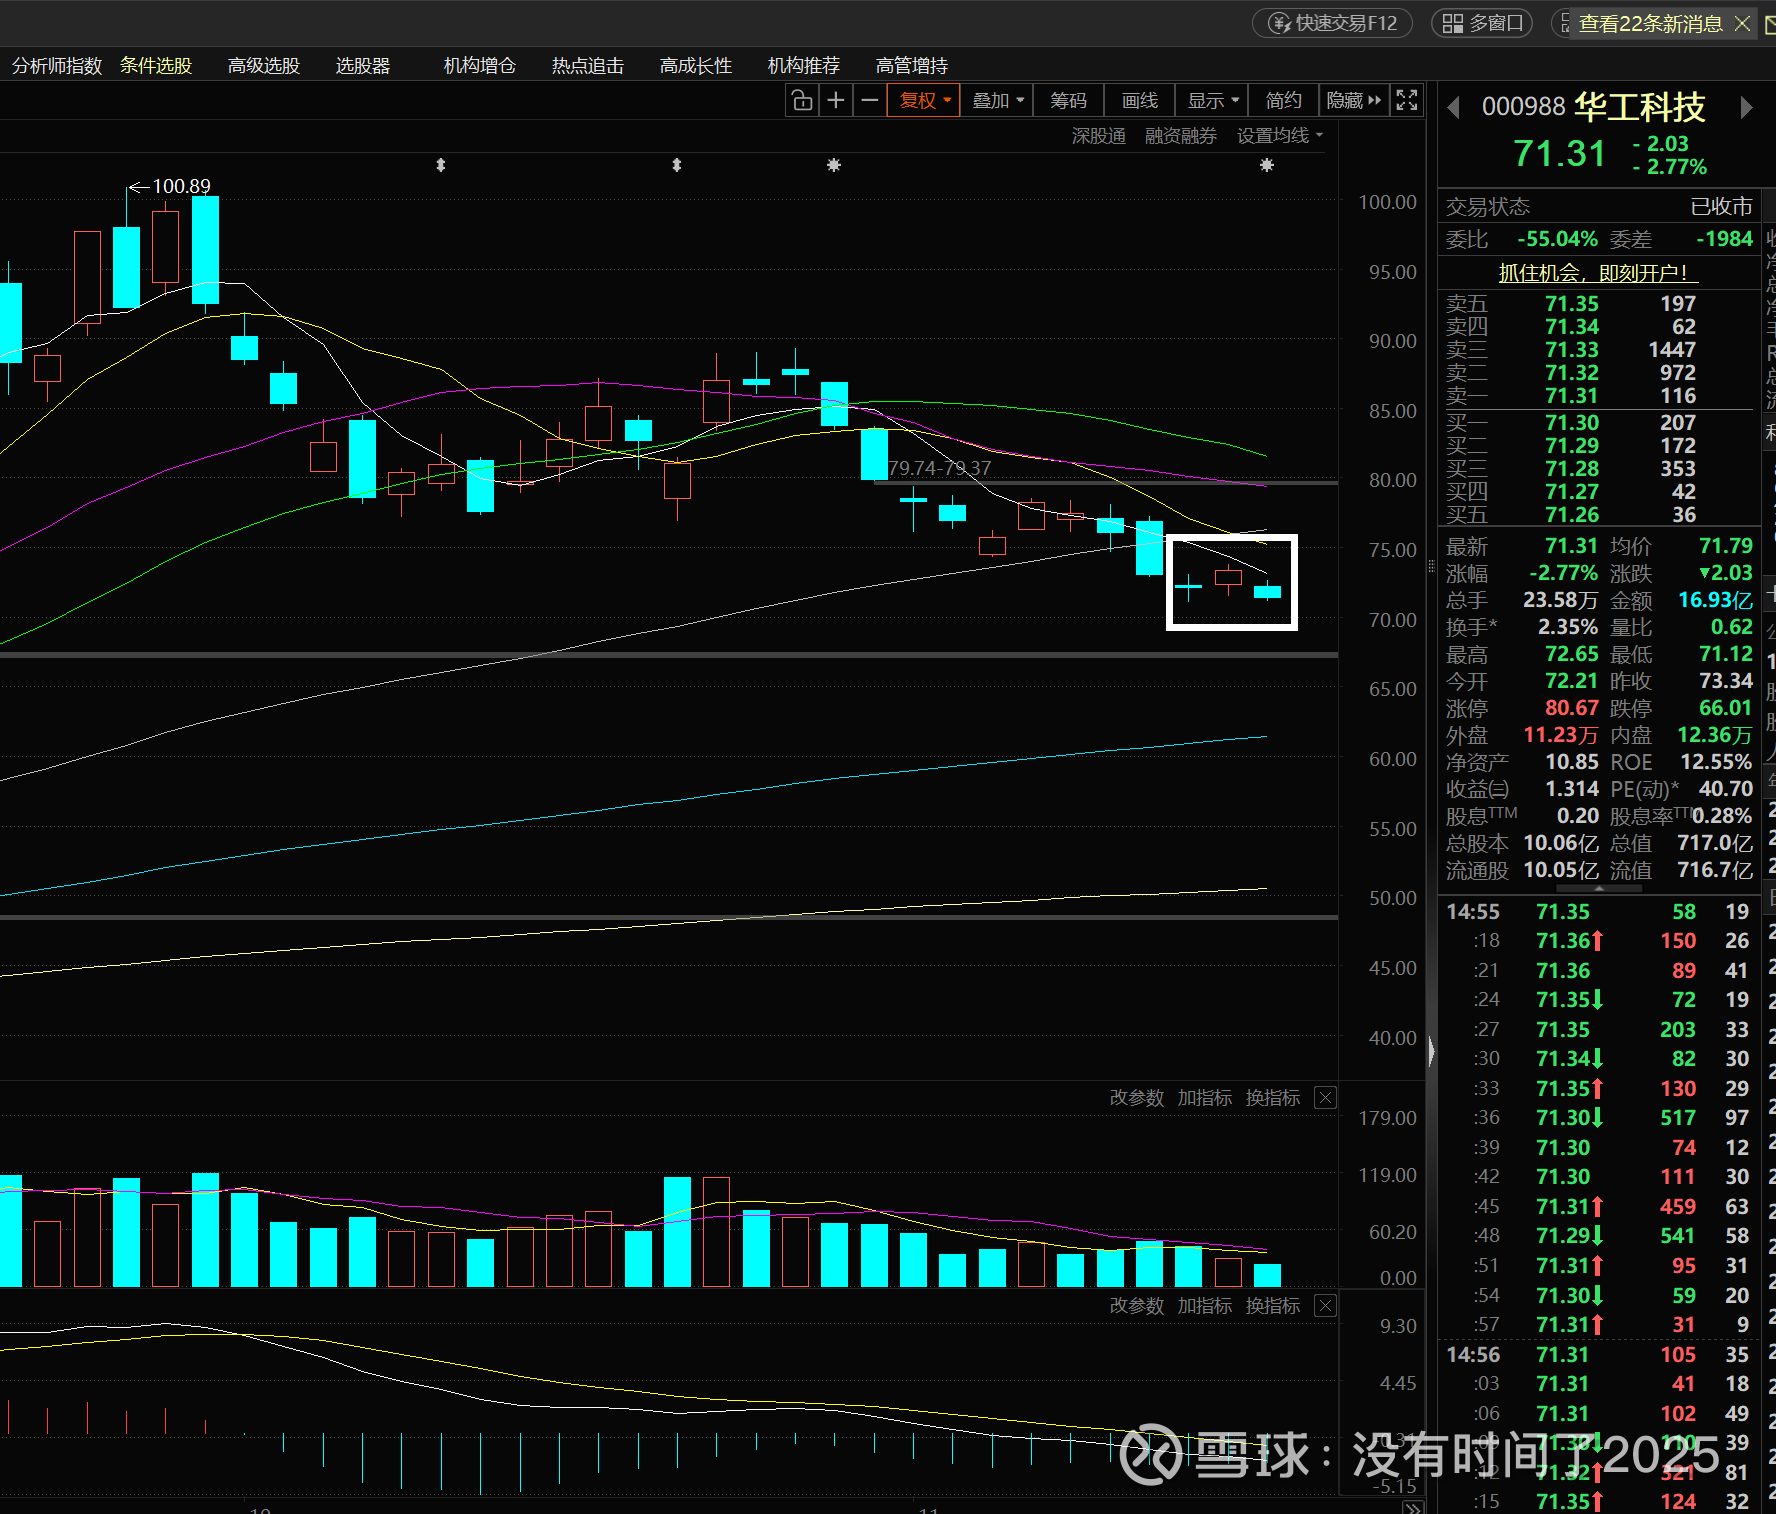The image size is (1776, 1514).
Task: Open 条件选股 menu item
Action: pyautogui.click(x=156, y=66)
